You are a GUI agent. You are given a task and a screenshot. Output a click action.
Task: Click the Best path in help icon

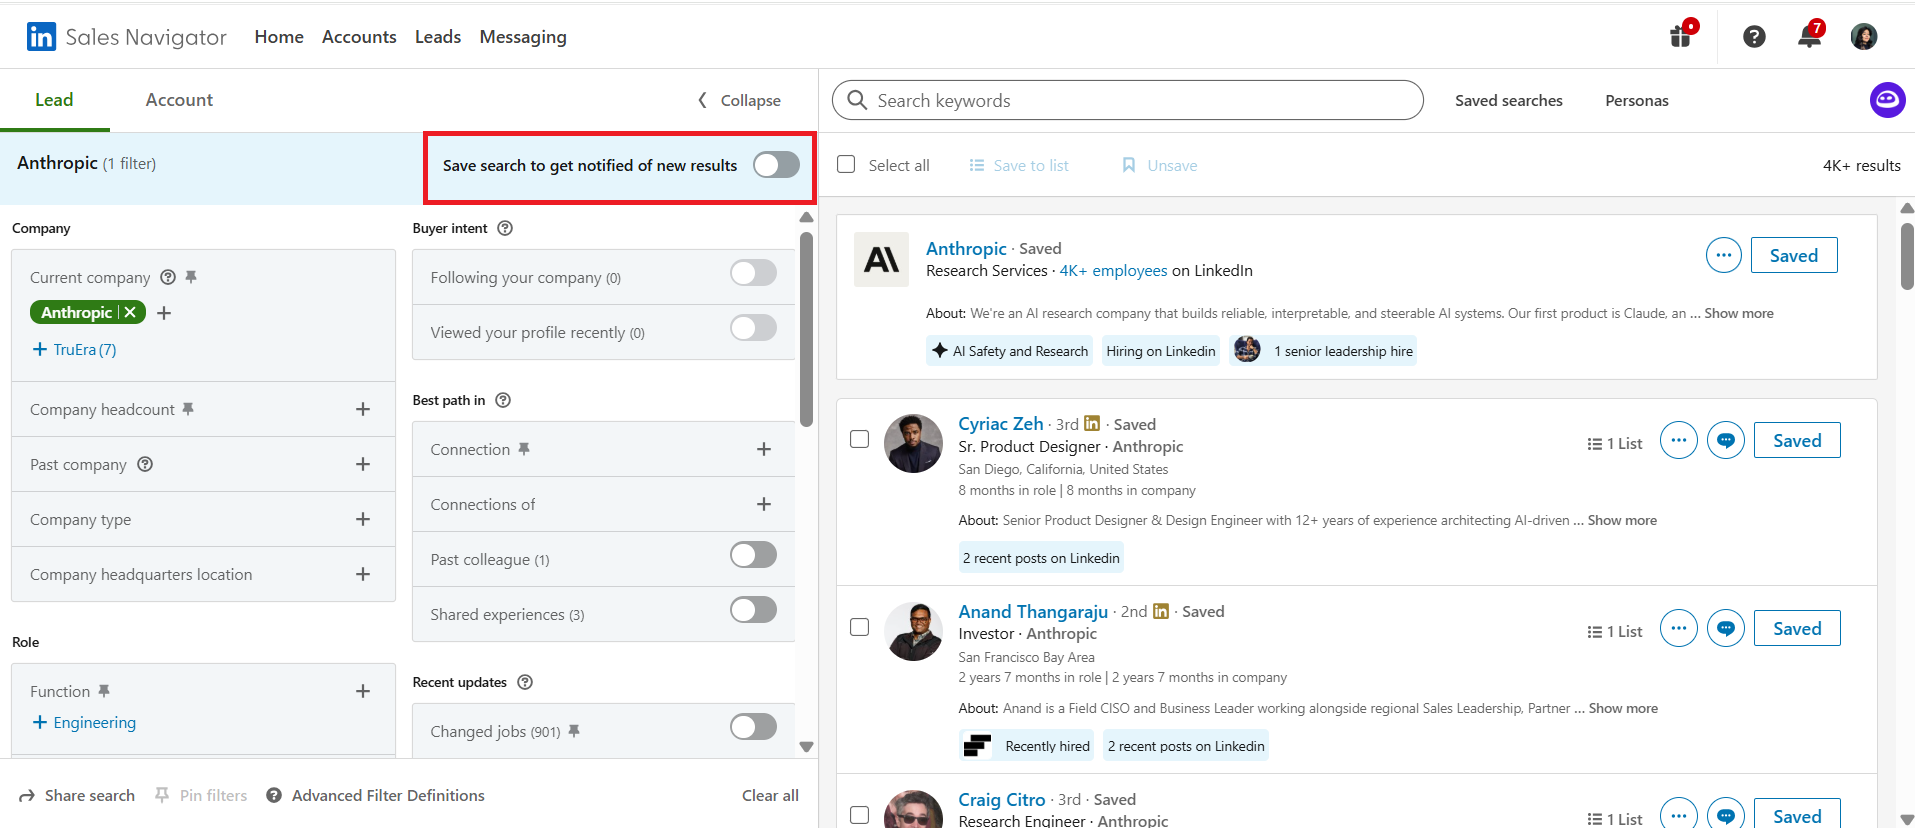[503, 400]
